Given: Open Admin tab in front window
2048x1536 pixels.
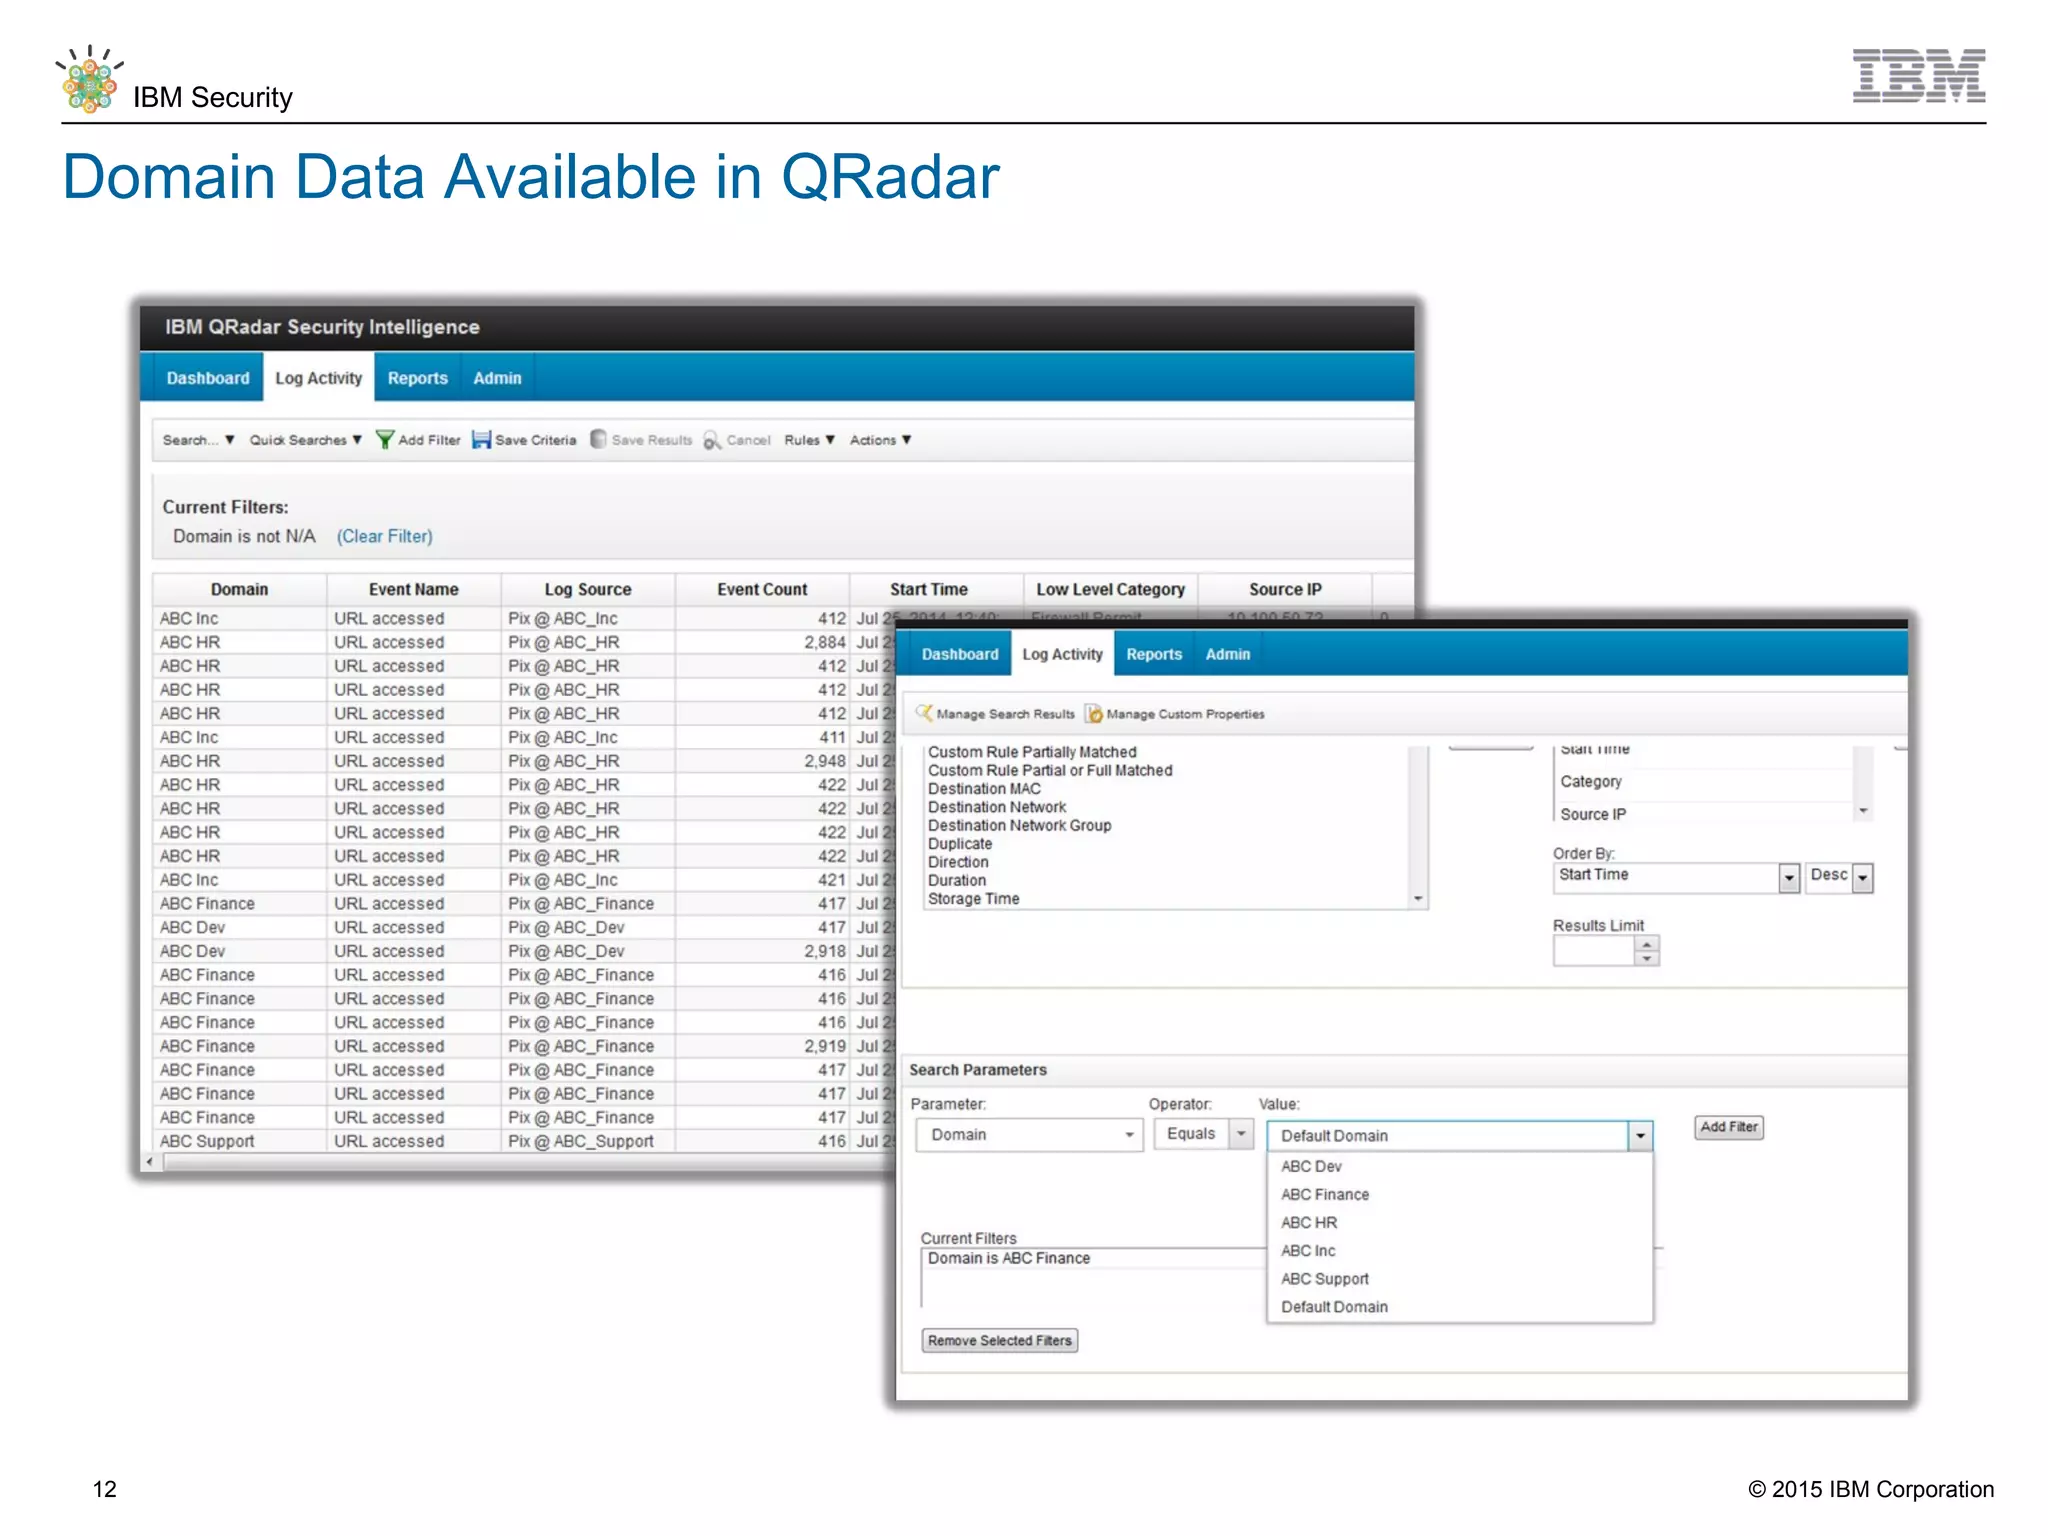Looking at the screenshot, I should (1228, 654).
